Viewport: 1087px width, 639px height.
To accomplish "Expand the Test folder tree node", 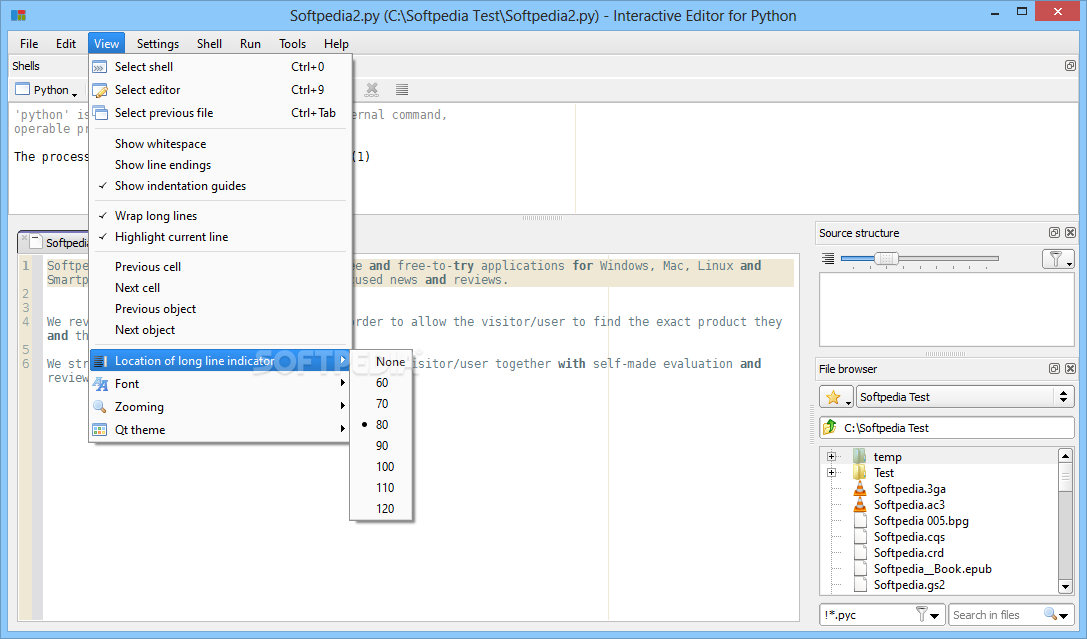I will pyautogui.click(x=831, y=473).
